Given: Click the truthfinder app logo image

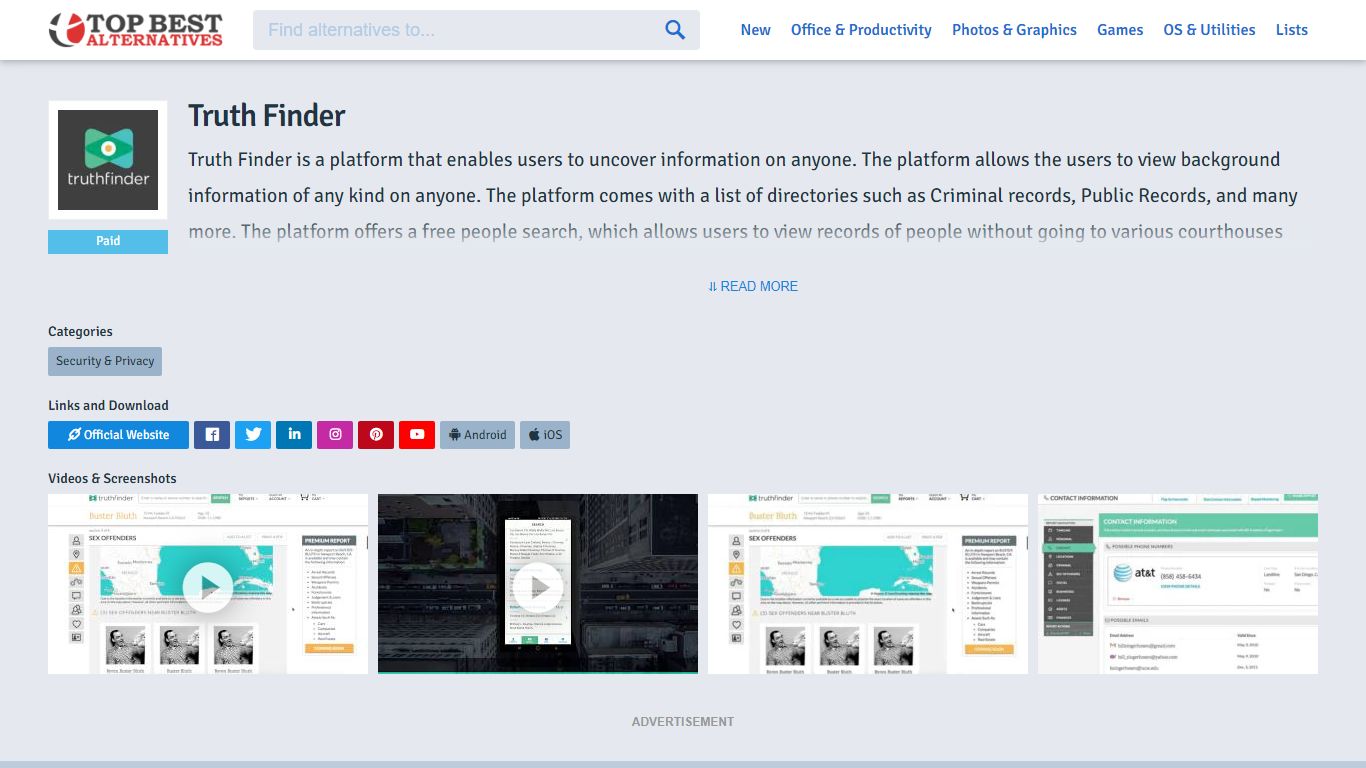Looking at the screenshot, I should 108,160.
